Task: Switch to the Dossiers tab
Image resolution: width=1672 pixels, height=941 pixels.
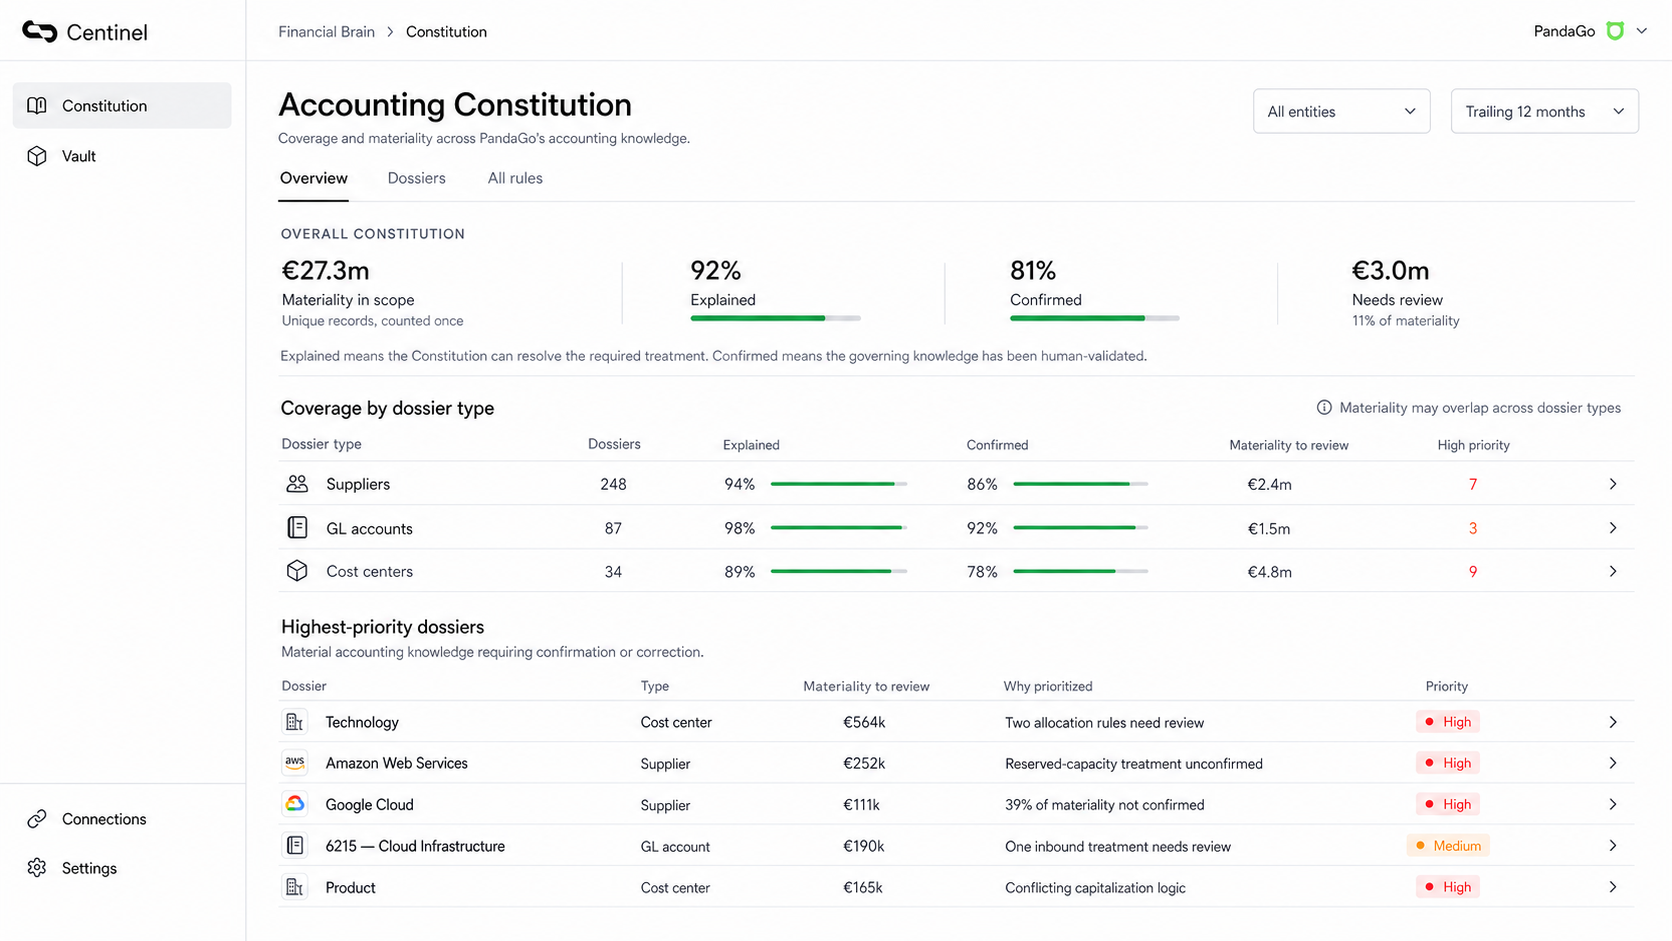Action: [x=416, y=178]
